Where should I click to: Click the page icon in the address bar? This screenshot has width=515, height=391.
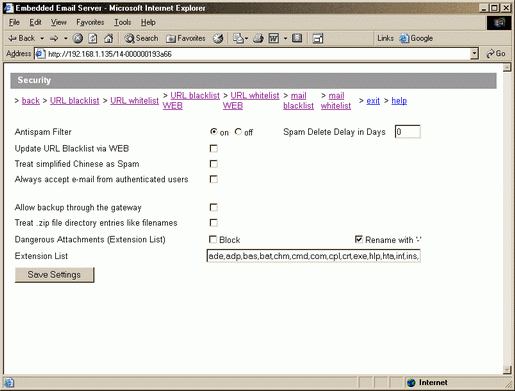[40, 54]
